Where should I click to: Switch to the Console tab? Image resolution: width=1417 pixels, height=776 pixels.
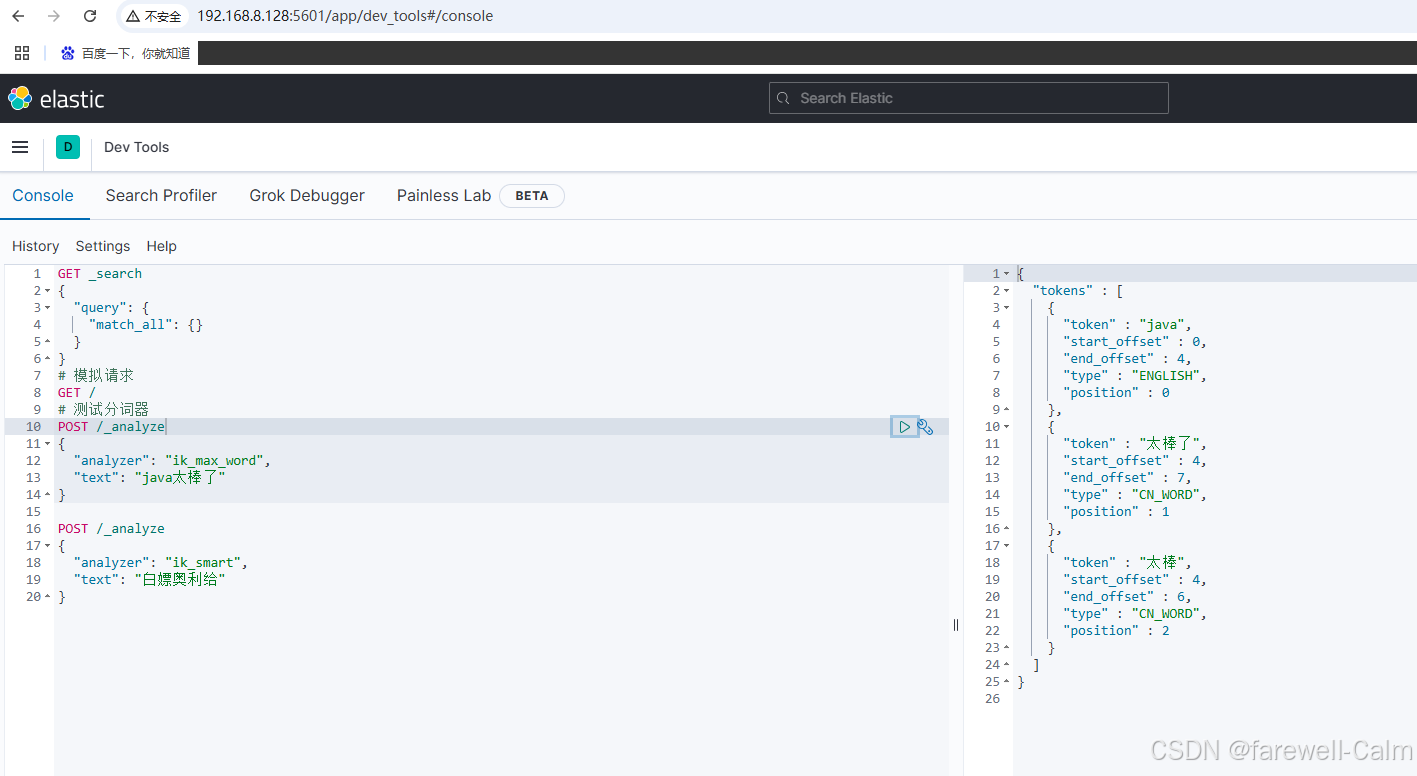[x=43, y=195]
